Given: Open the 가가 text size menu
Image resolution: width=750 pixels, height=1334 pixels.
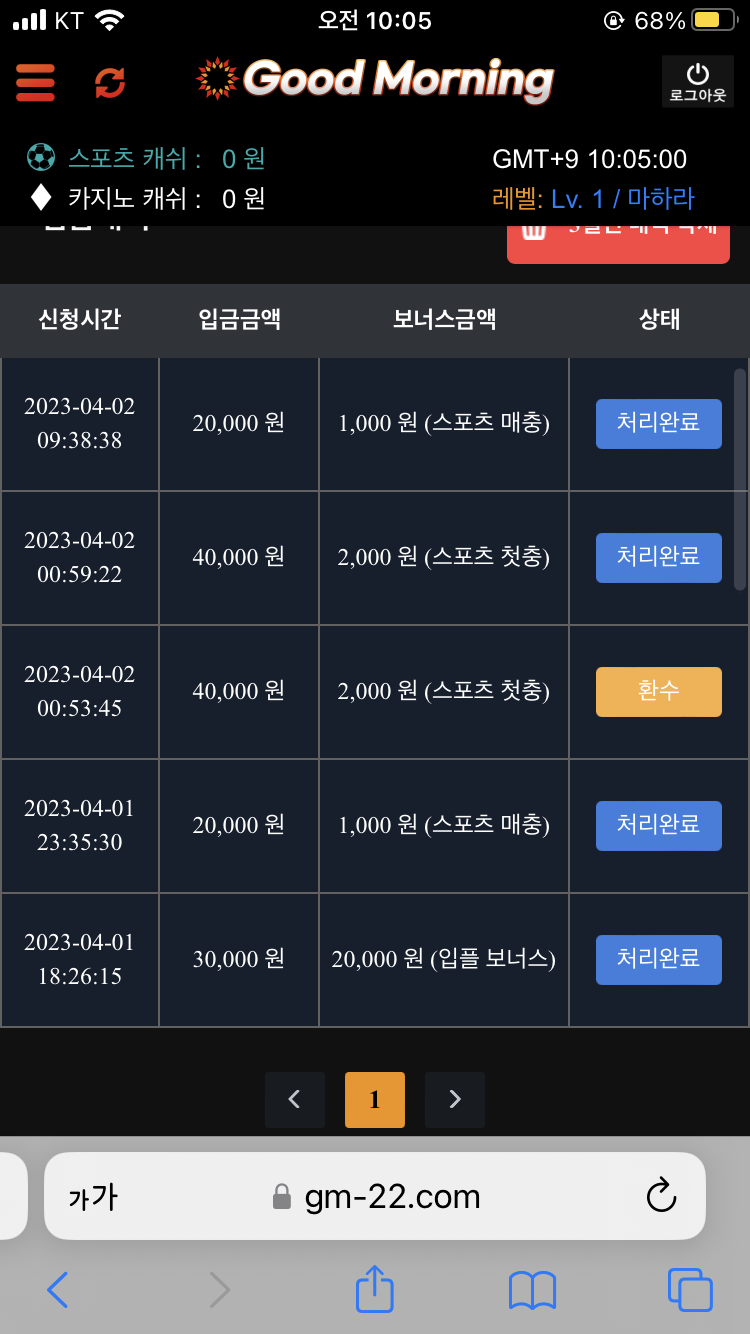Looking at the screenshot, I should tap(92, 1197).
